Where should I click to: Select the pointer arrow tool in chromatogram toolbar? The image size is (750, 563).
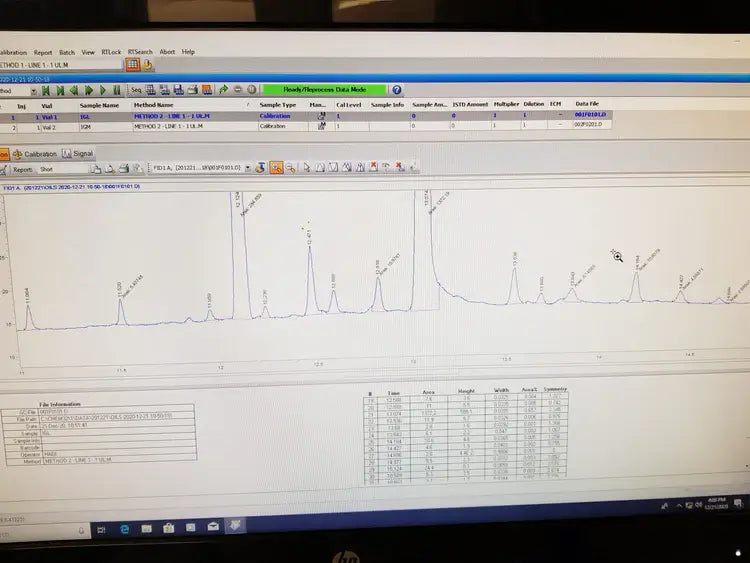tap(306, 168)
